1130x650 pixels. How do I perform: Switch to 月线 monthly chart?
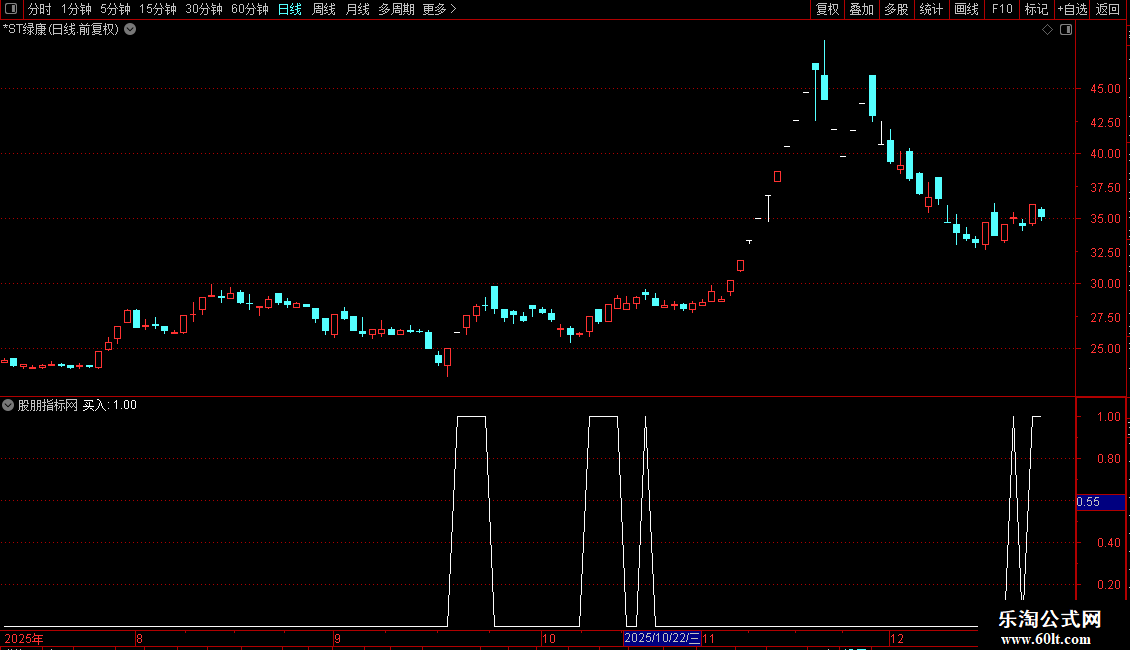tap(357, 9)
